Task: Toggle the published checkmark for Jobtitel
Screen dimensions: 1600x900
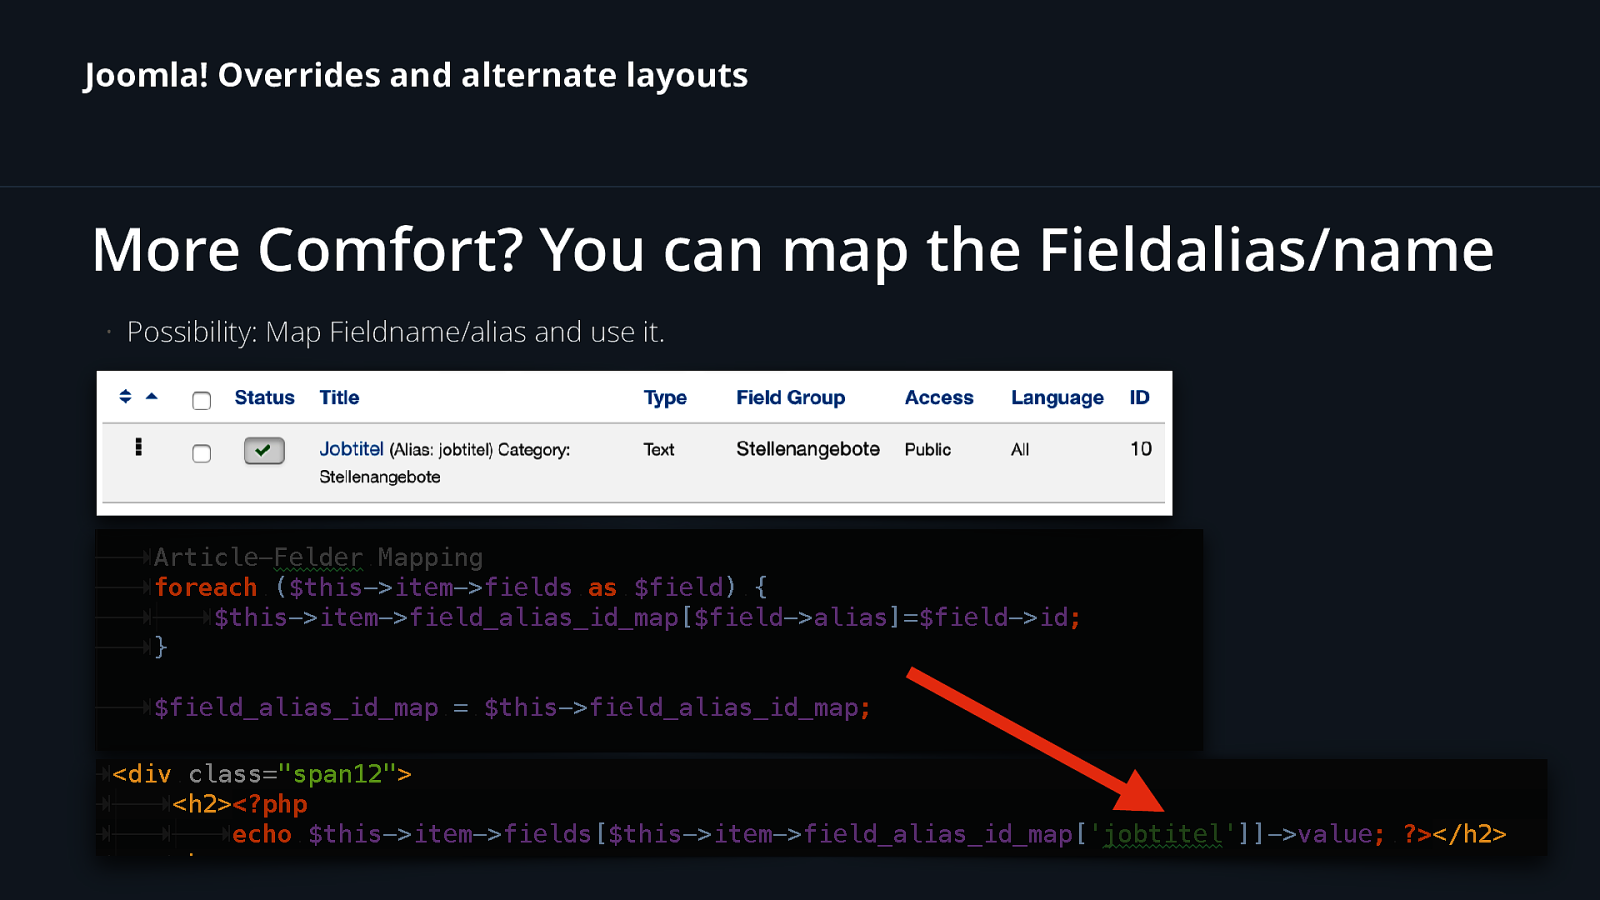Action: 264,451
